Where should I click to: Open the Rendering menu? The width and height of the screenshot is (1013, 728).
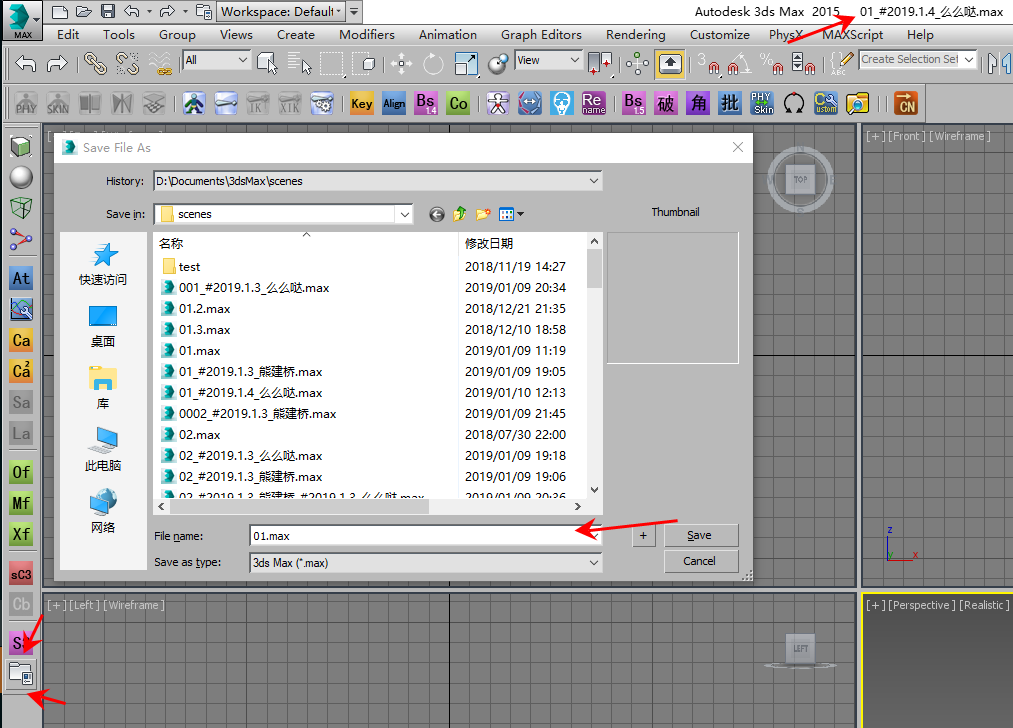(x=636, y=35)
